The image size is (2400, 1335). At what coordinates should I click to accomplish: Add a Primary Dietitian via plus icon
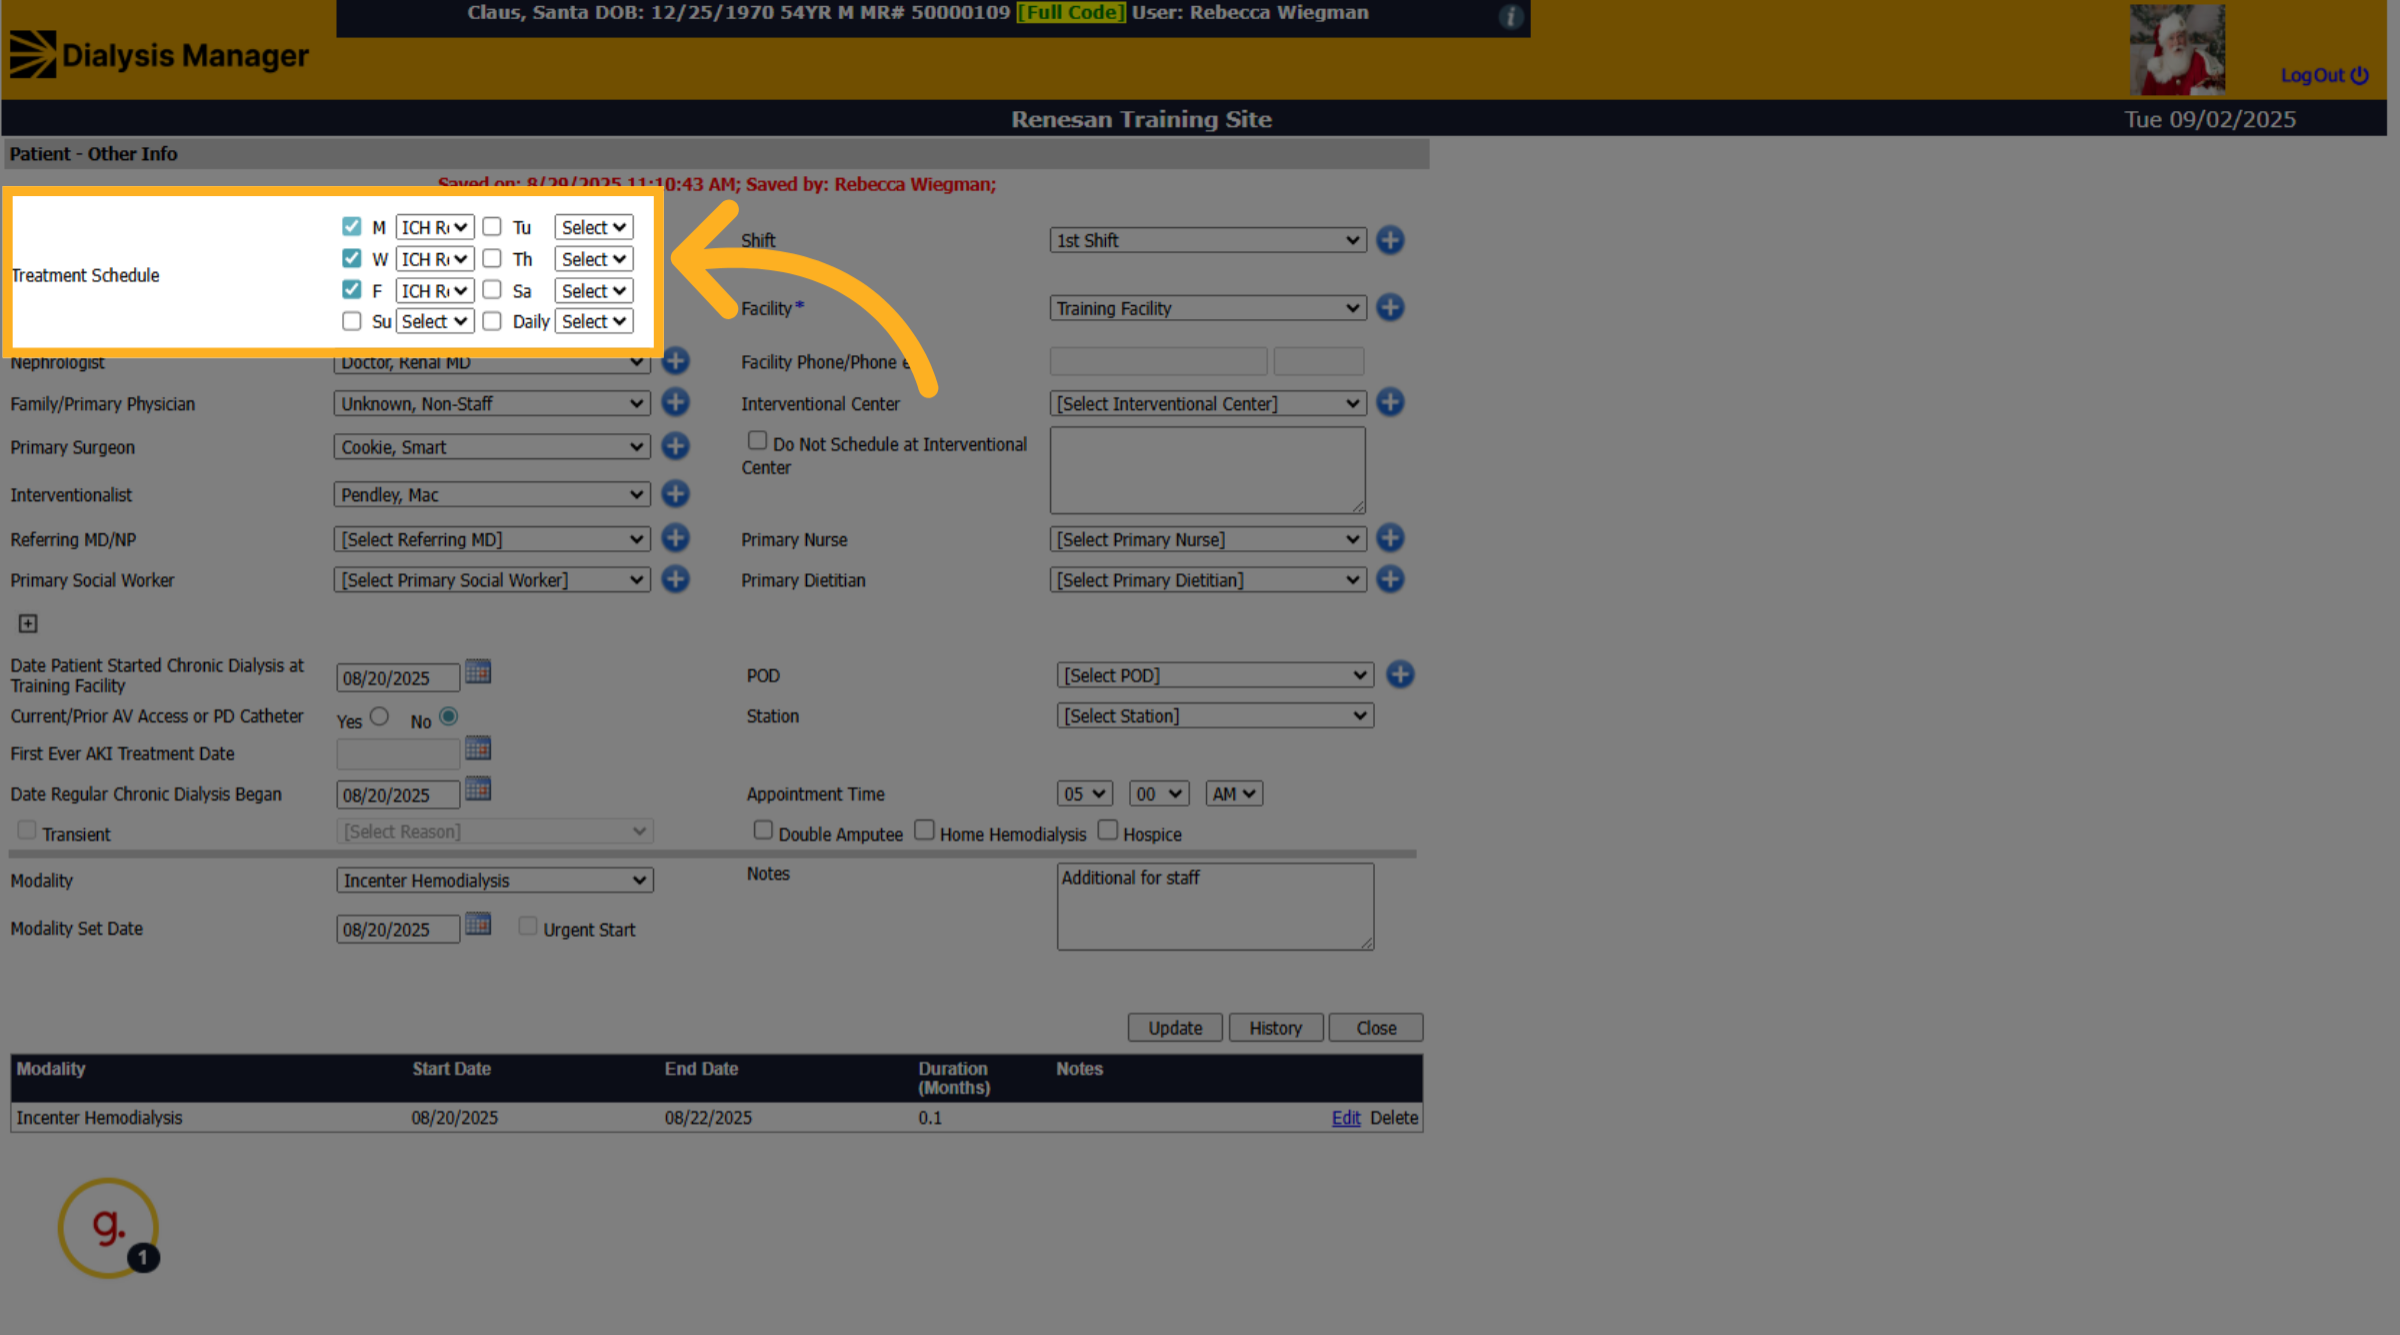(1390, 579)
